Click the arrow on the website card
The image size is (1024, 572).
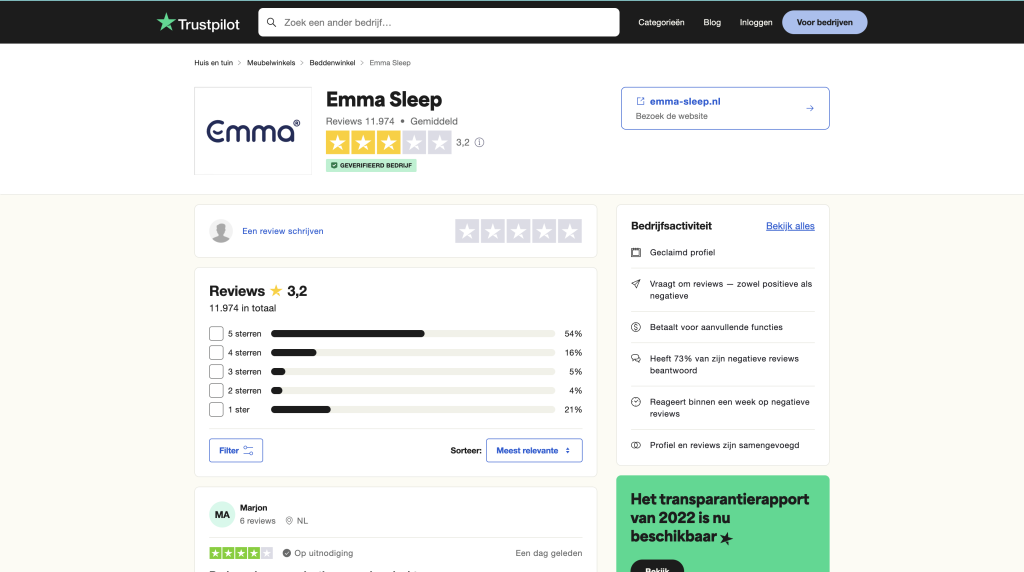pos(810,108)
